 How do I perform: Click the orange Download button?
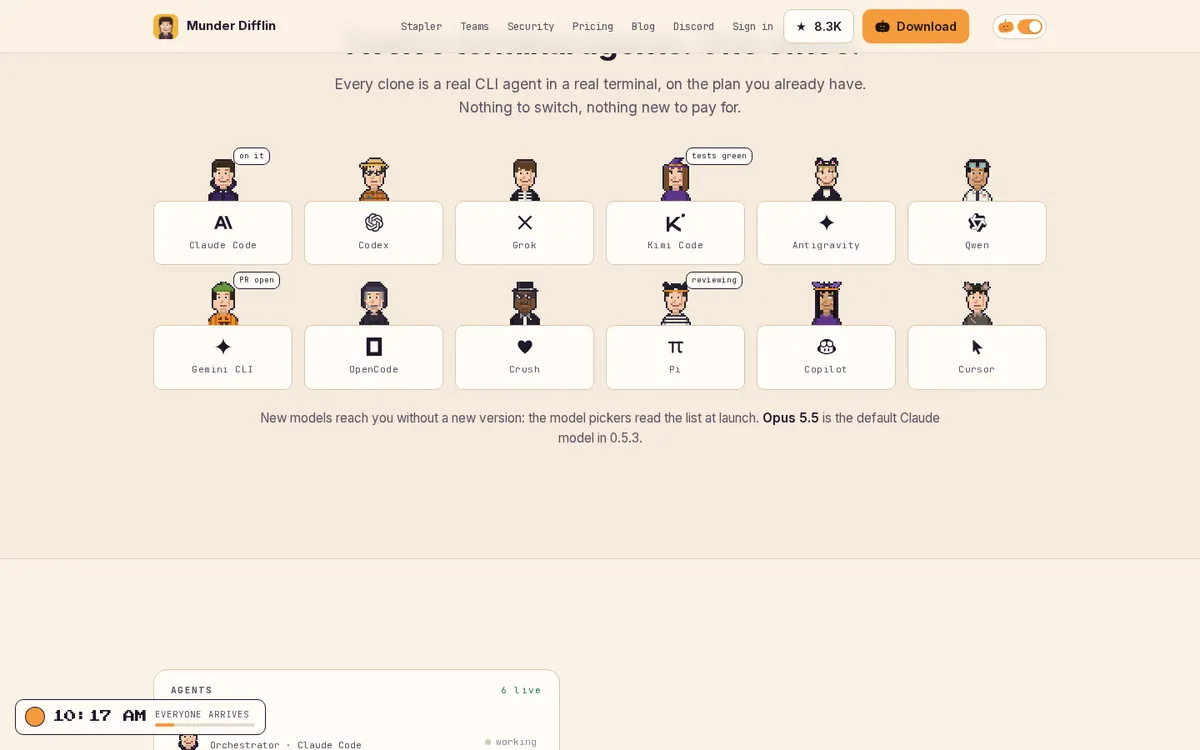point(915,27)
